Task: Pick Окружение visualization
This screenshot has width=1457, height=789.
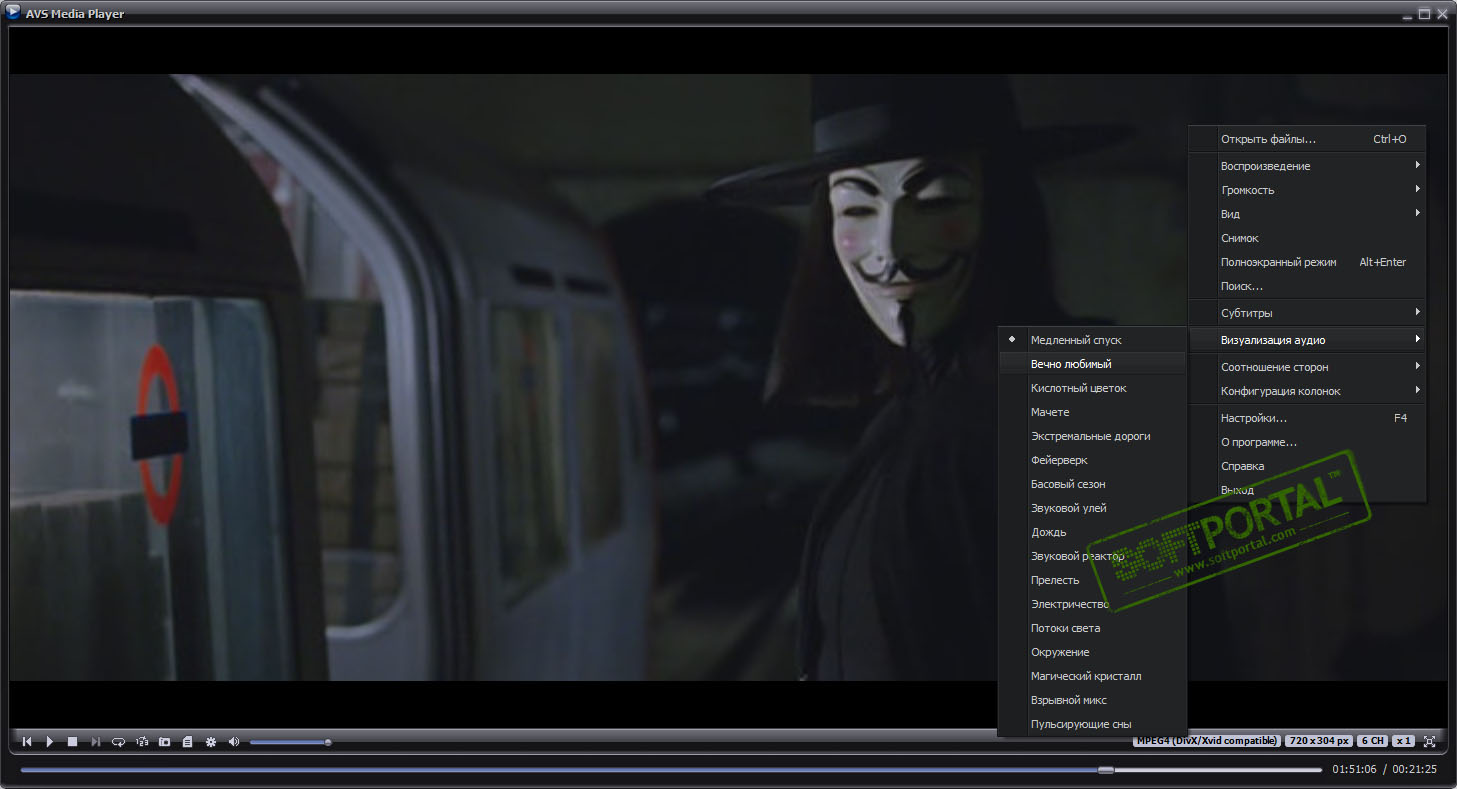Action: click(1092, 652)
